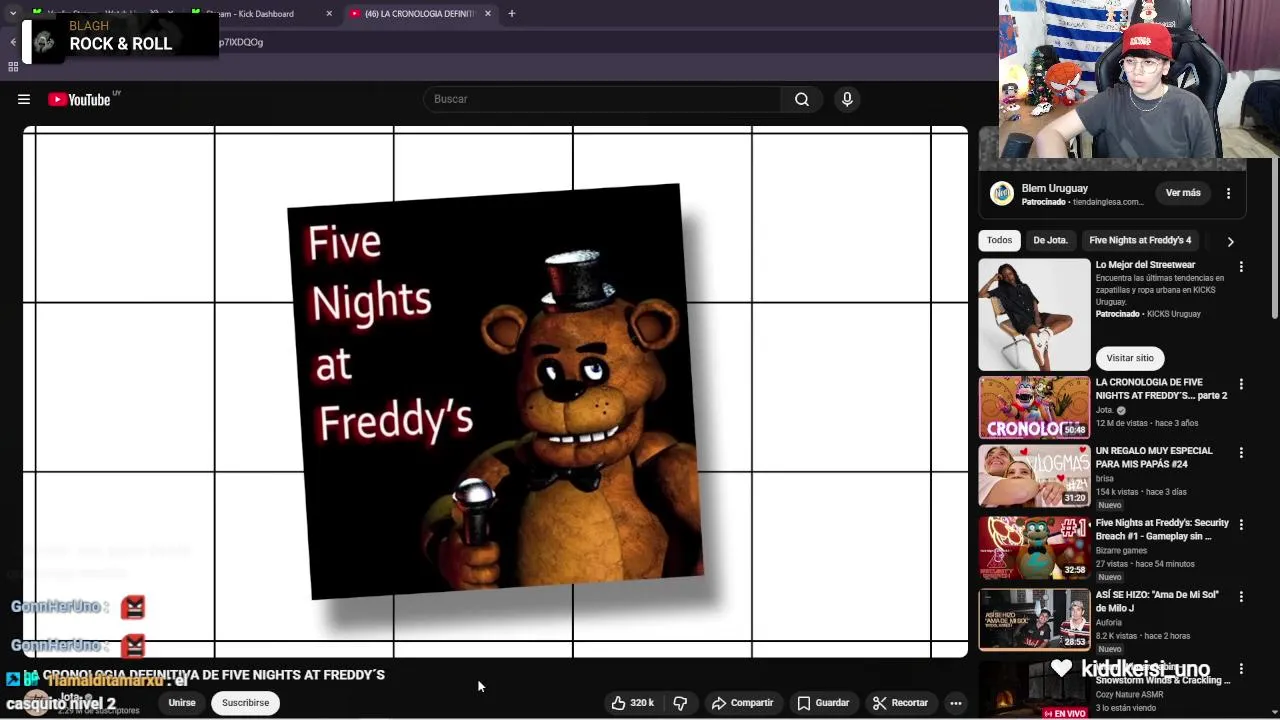
Task: Open ASÍ SE HIZO Ama De Mi Sol title
Action: click(1157, 601)
